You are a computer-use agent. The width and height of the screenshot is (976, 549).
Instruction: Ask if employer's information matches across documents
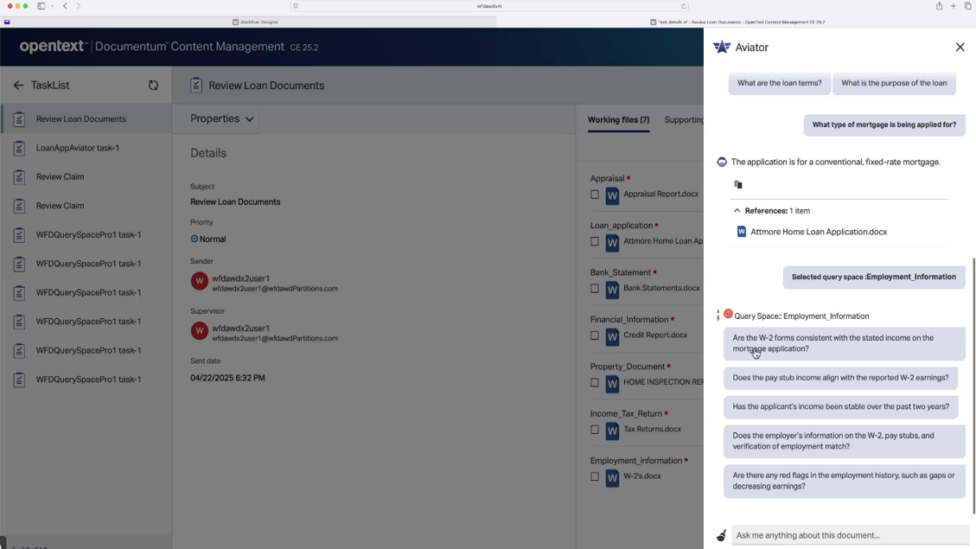(844, 441)
